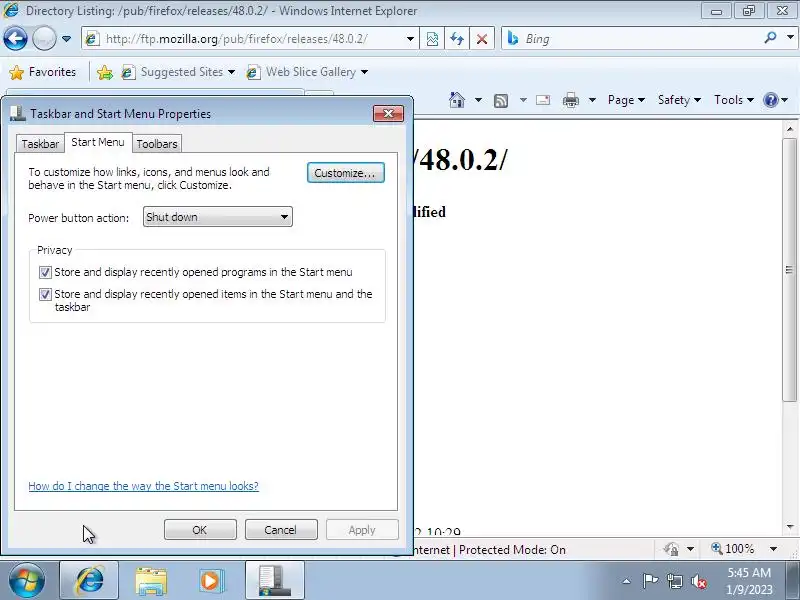The width and height of the screenshot is (800, 600).
Task: Open the Safety menu
Action: (679, 100)
